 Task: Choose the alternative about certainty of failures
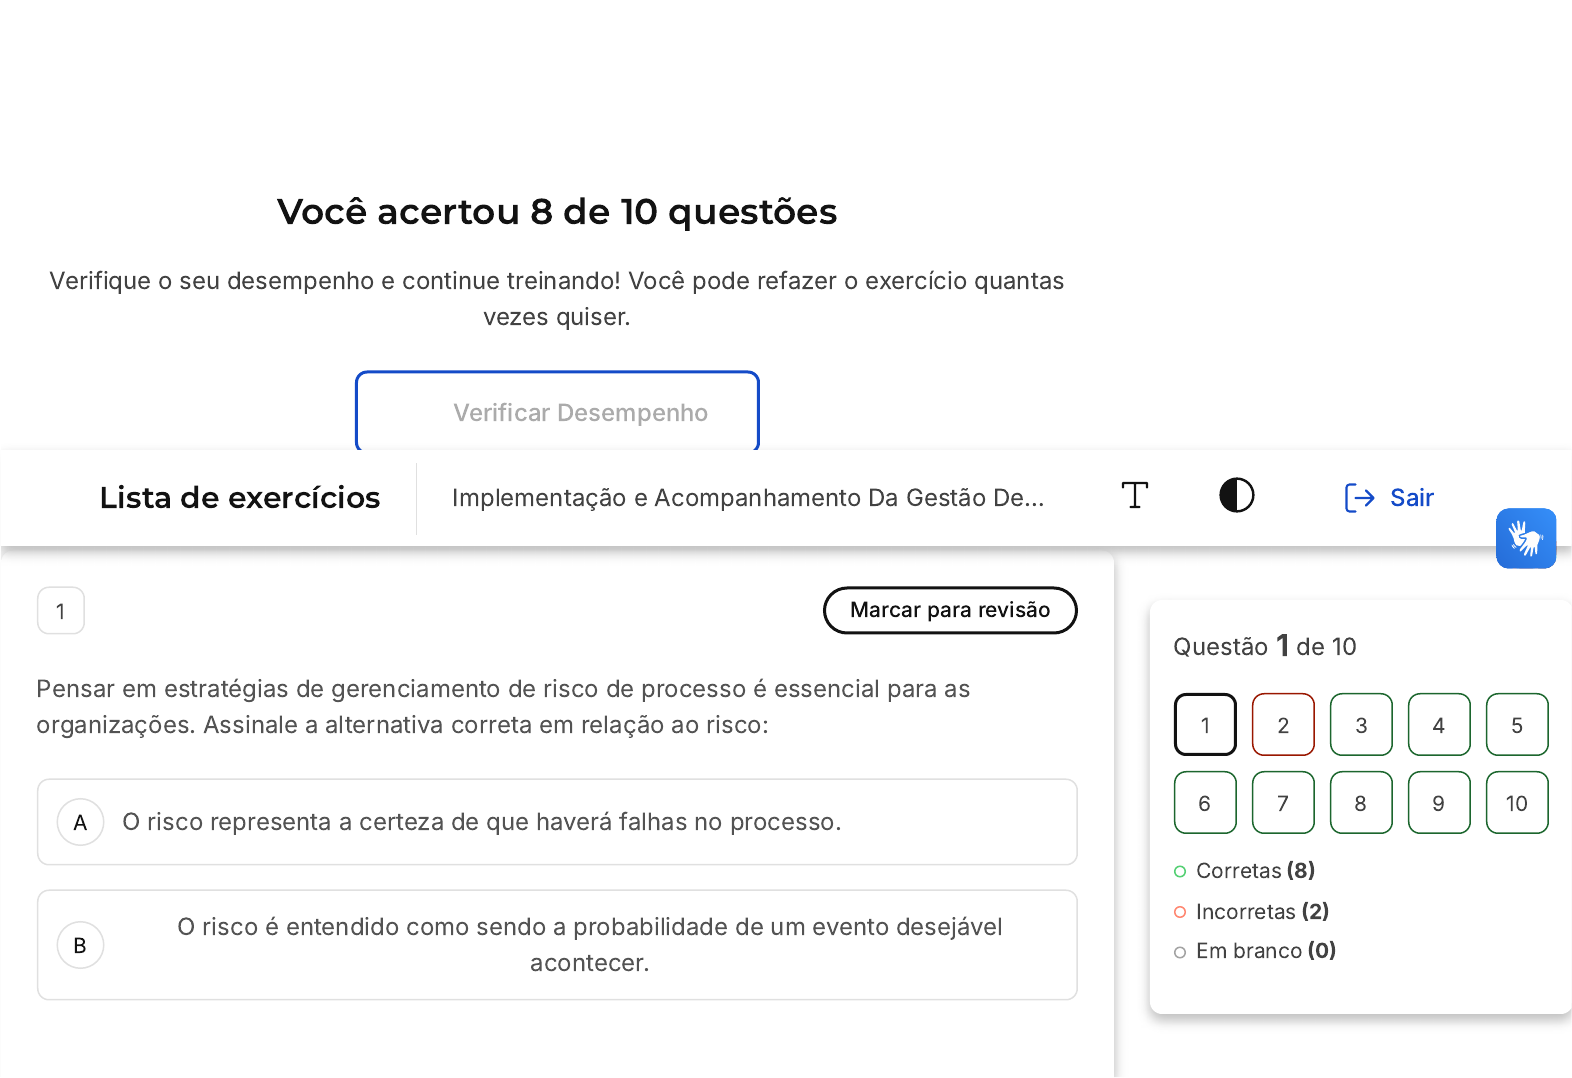click(481, 822)
